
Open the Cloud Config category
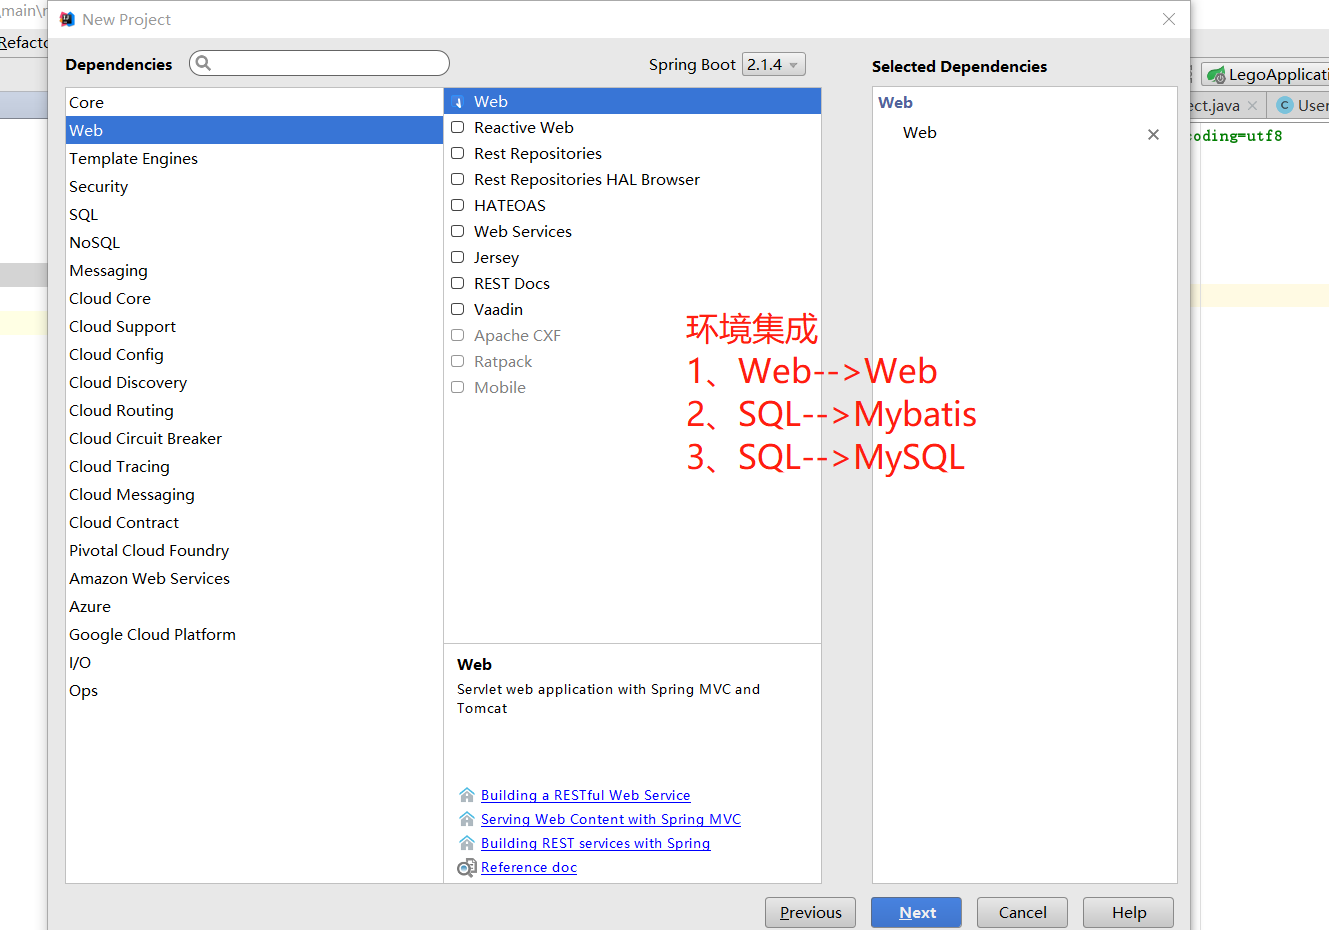pyautogui.click(x=254, y=354)
